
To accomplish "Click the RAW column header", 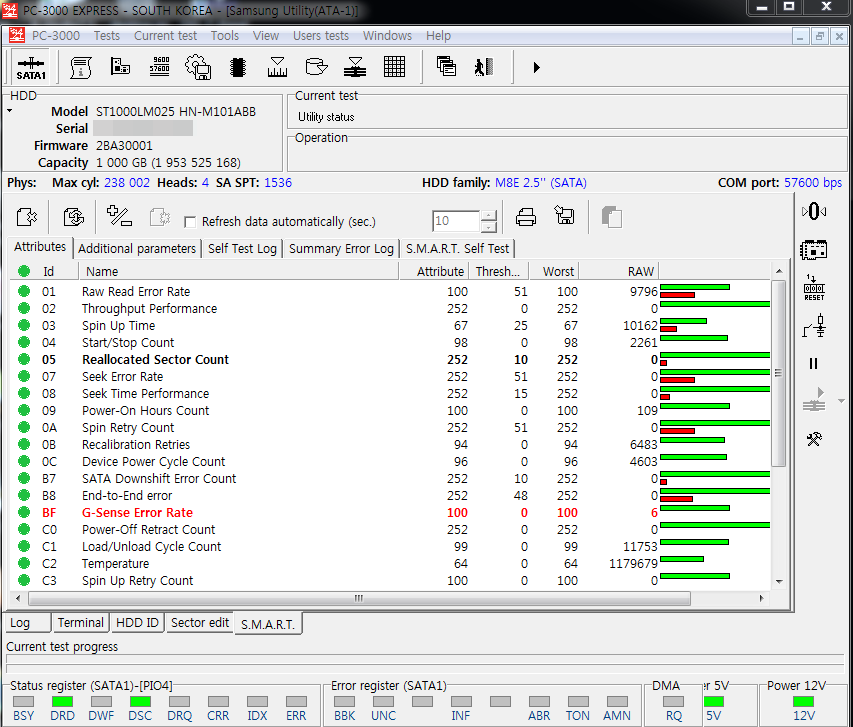I will pyautogui.click(x=618, y=271).
